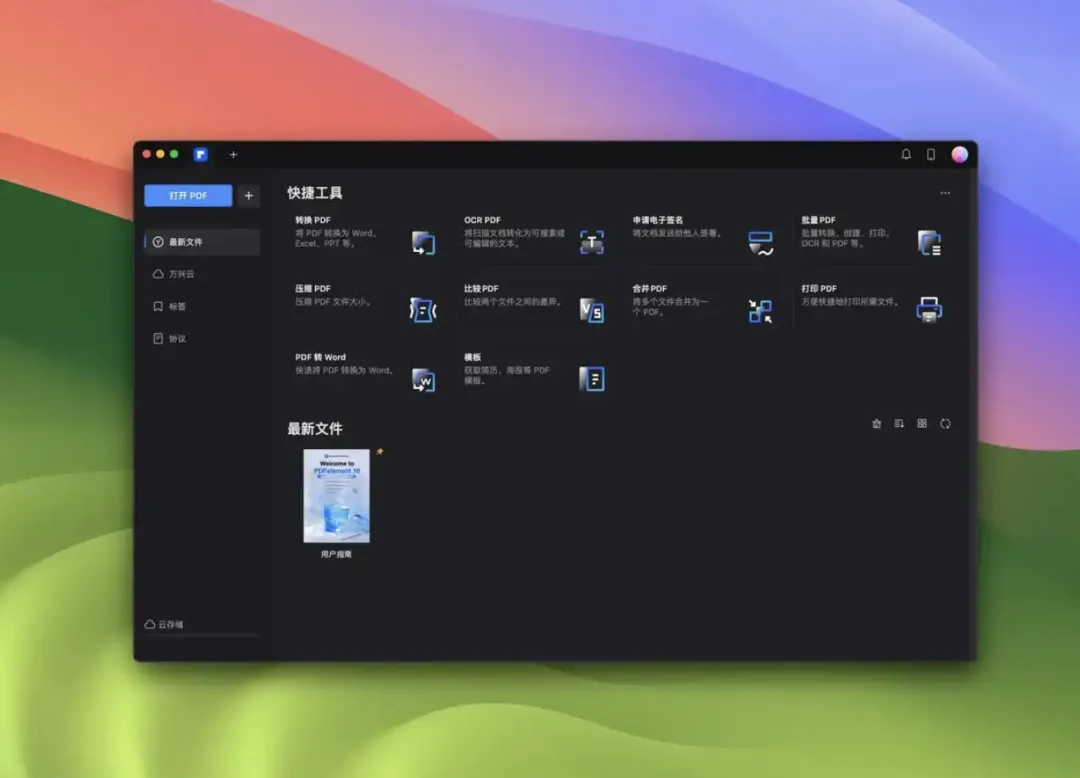Viewport: 1080px width, 778px height.
Task: Click the 打印 PDF title text
Action: pyautogui.click(x=819, y=288)
